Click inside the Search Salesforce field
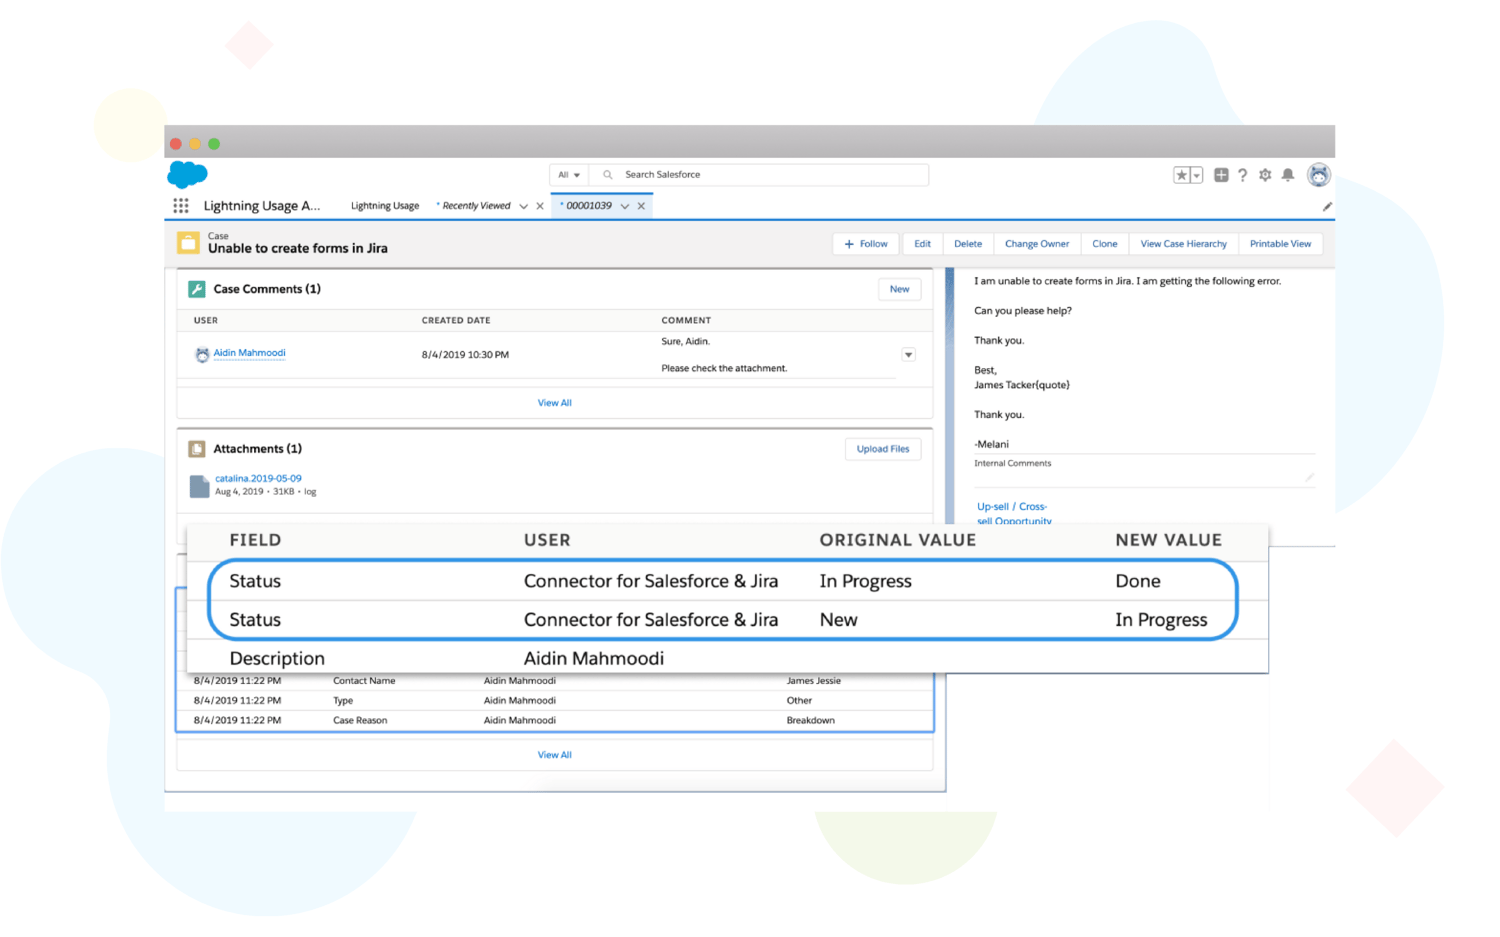1500x937 pixels. [x=760, y=175]
